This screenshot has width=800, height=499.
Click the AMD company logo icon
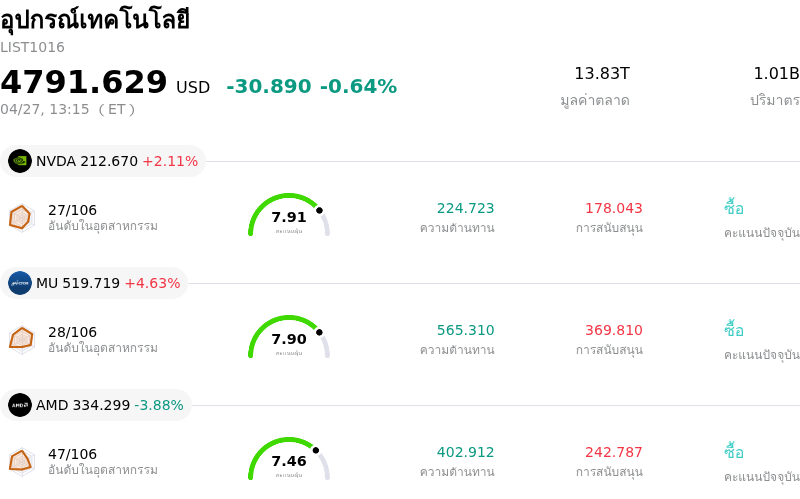20,405
